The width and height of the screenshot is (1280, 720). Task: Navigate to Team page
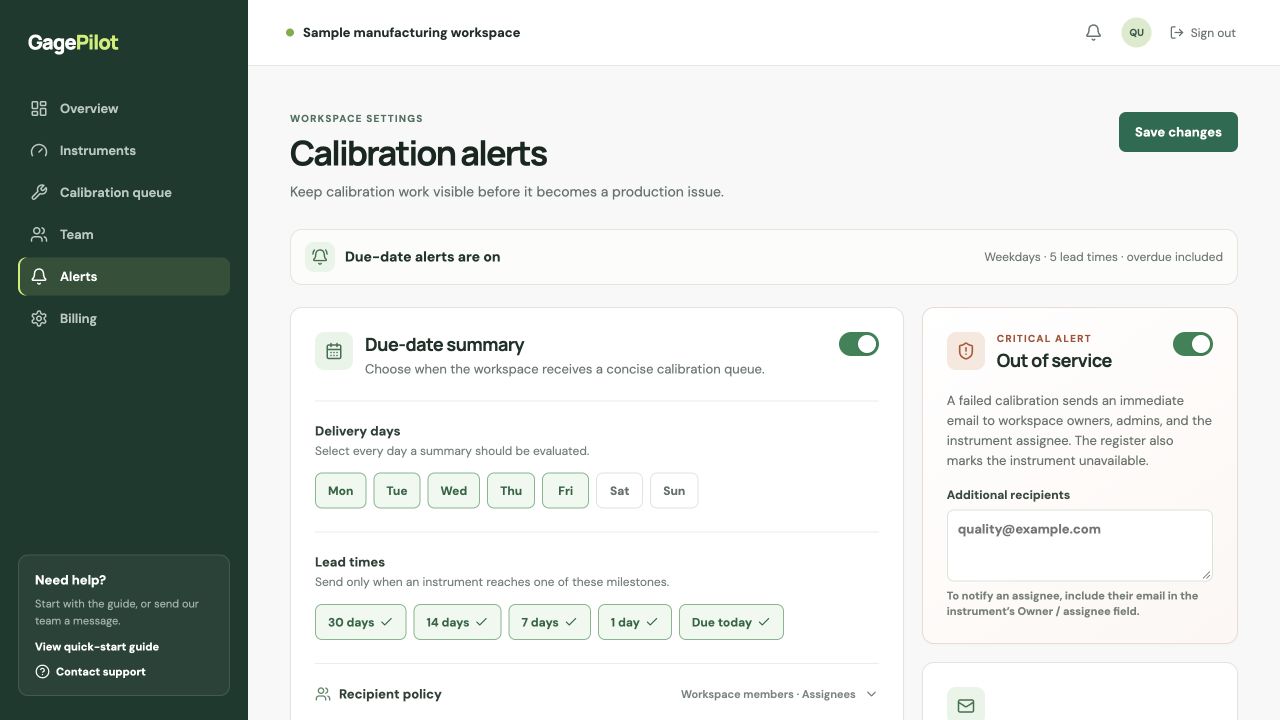[124, 234]
